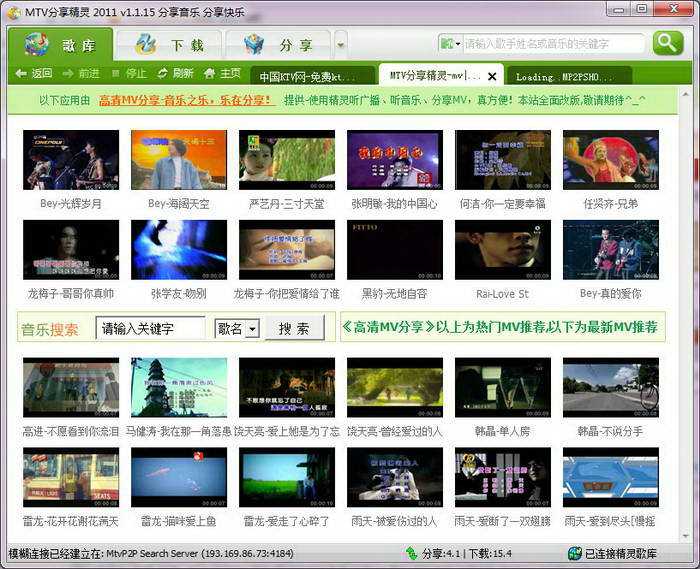Minimize the MTV分享精灵 window
The height and width of the screenshot is (569, 700).
(619, 9)
